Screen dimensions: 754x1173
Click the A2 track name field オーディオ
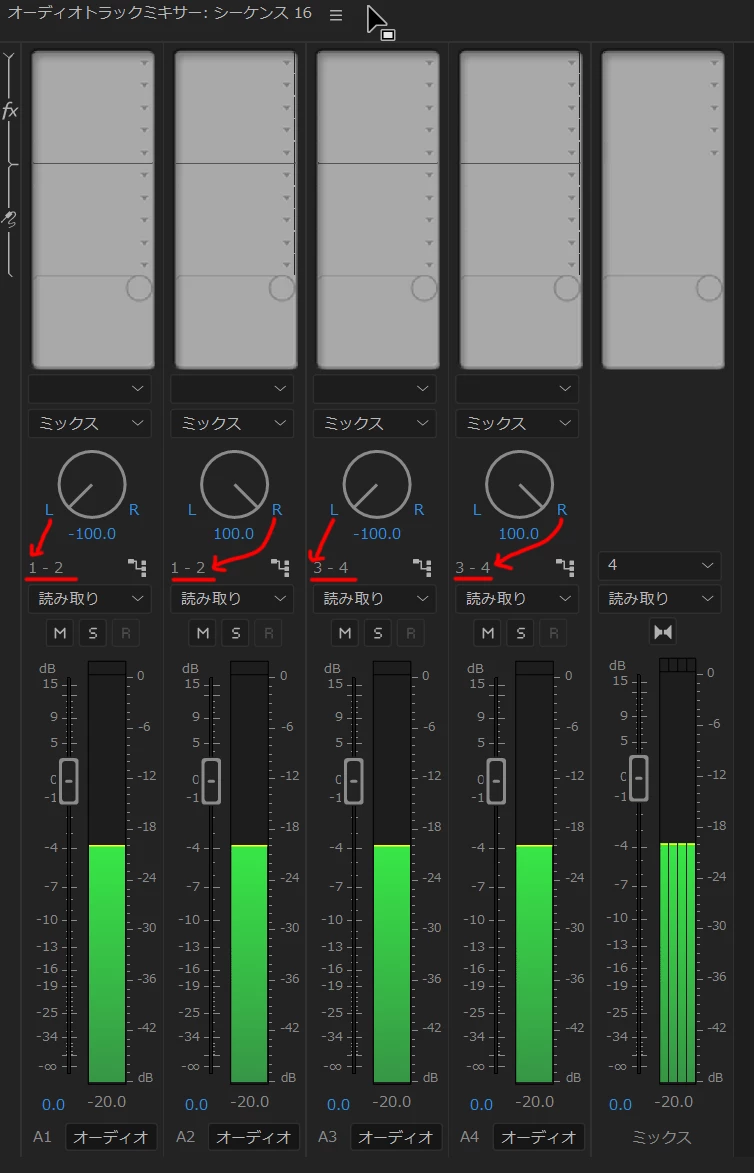(254, 1137)
